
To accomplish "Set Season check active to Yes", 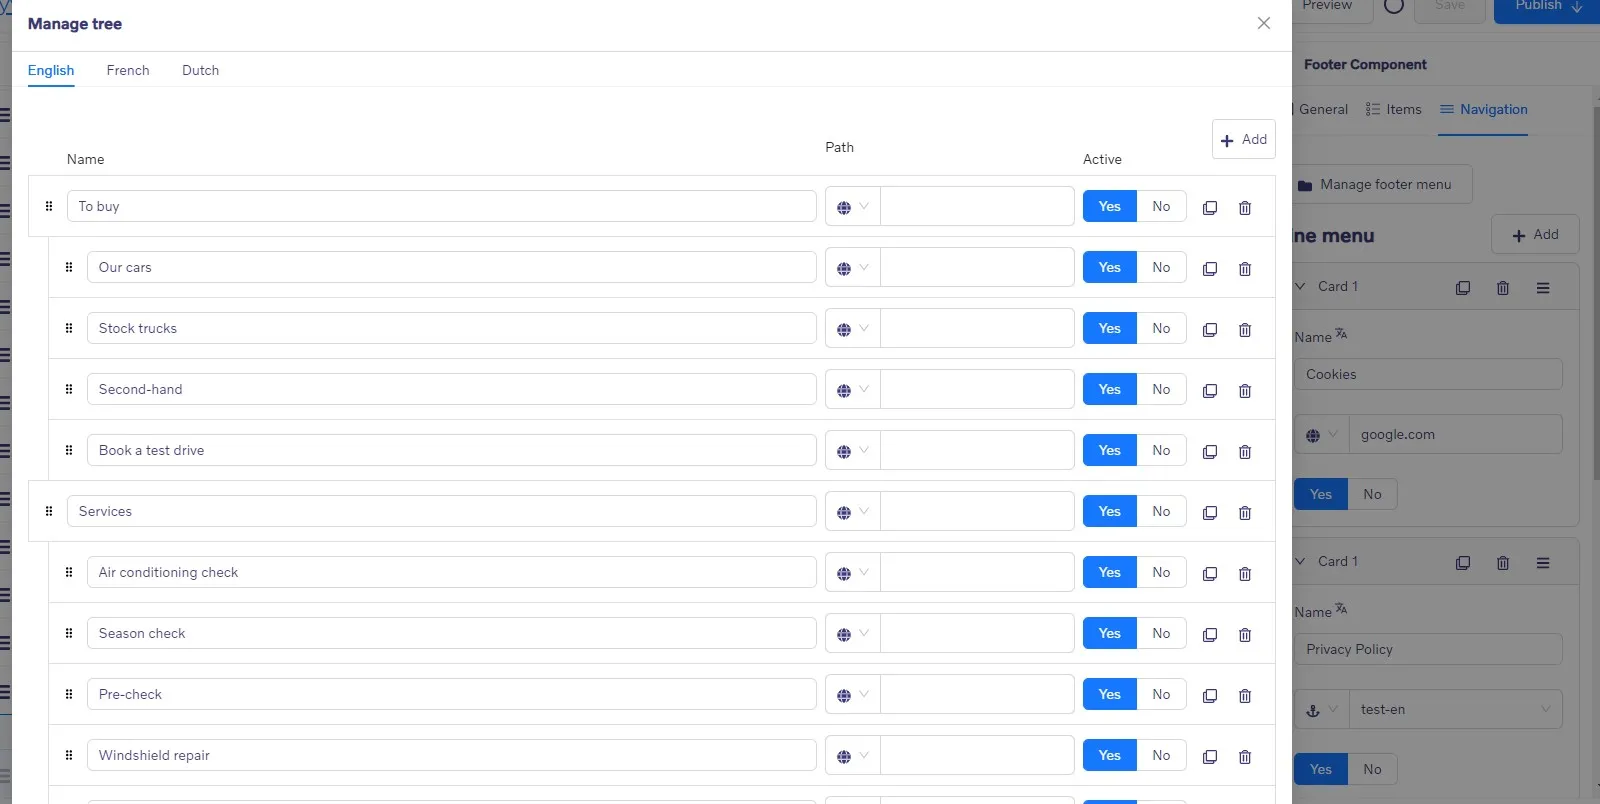I will click(1110, 633).
